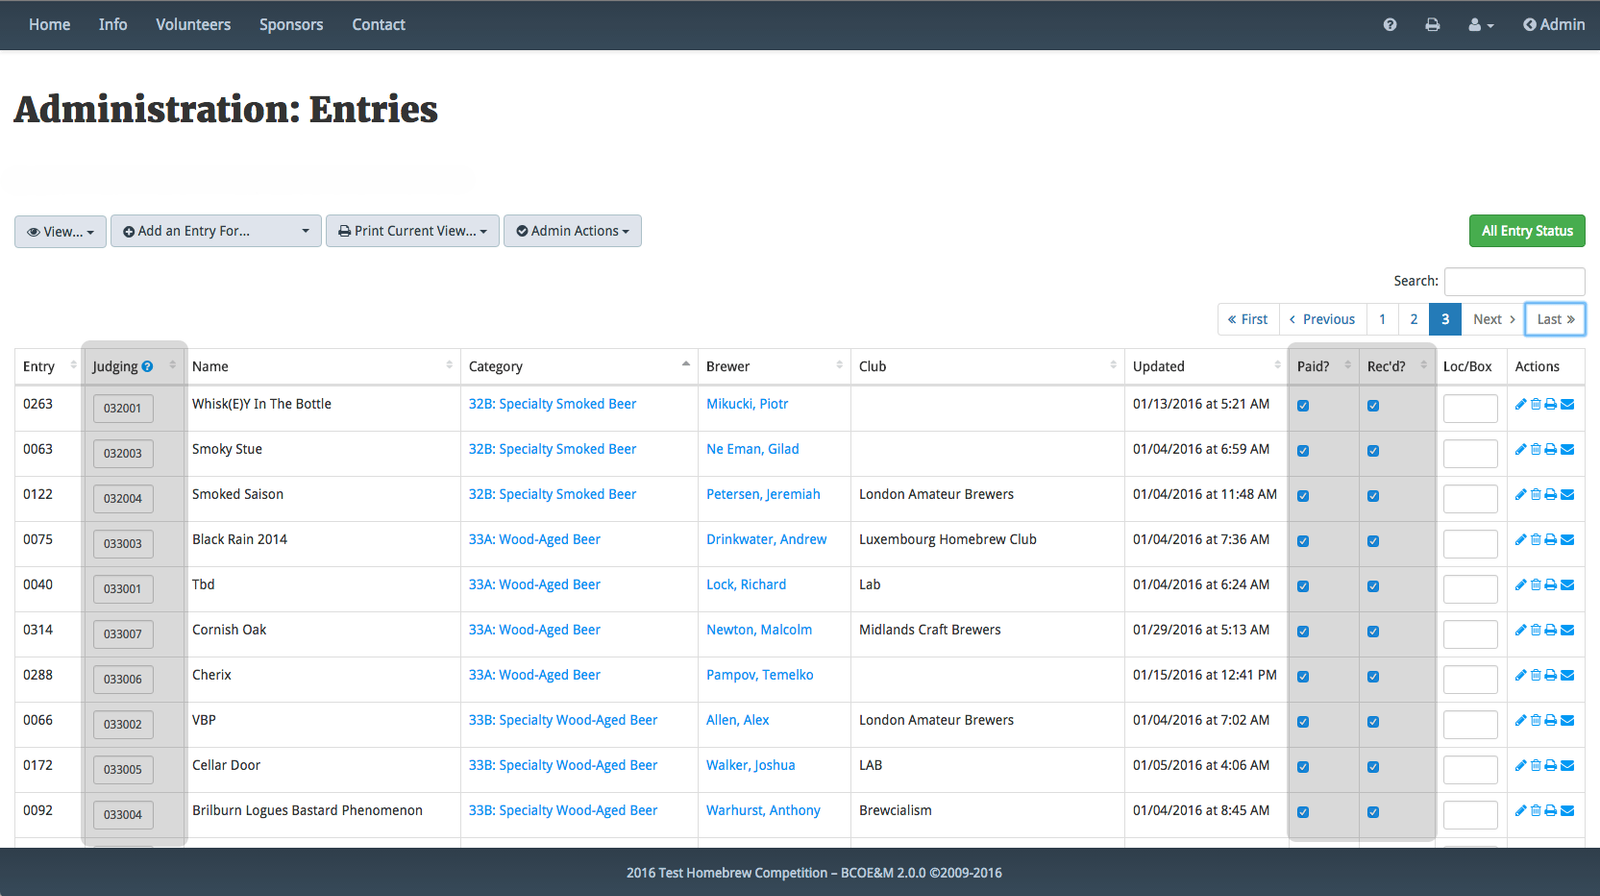Image resolution: width=1600 pixels, height=896 pixels.
Task: Open the View... dropdown
Action: (x=60, y=231)
